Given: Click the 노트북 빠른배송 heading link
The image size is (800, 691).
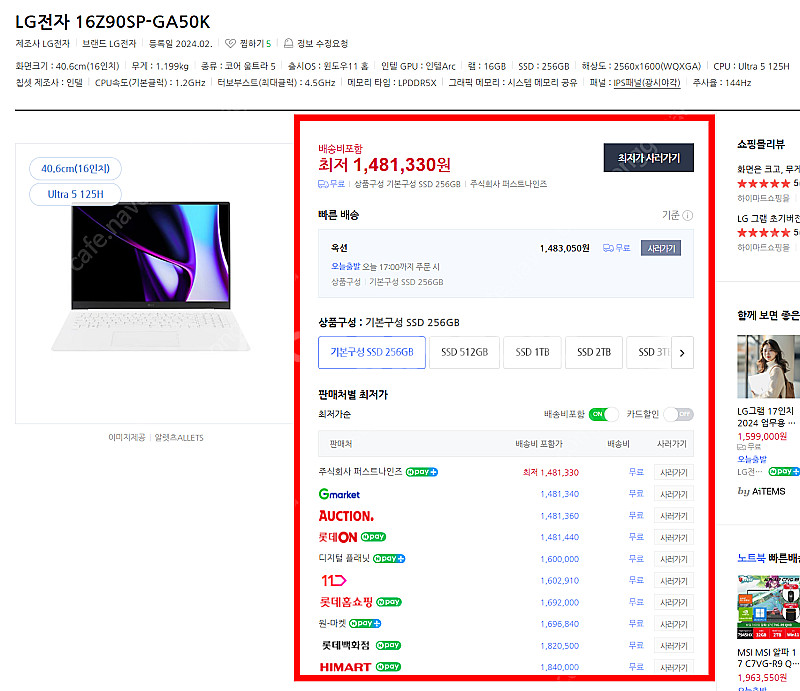Looking at the screenshot, I should [768, 558].
